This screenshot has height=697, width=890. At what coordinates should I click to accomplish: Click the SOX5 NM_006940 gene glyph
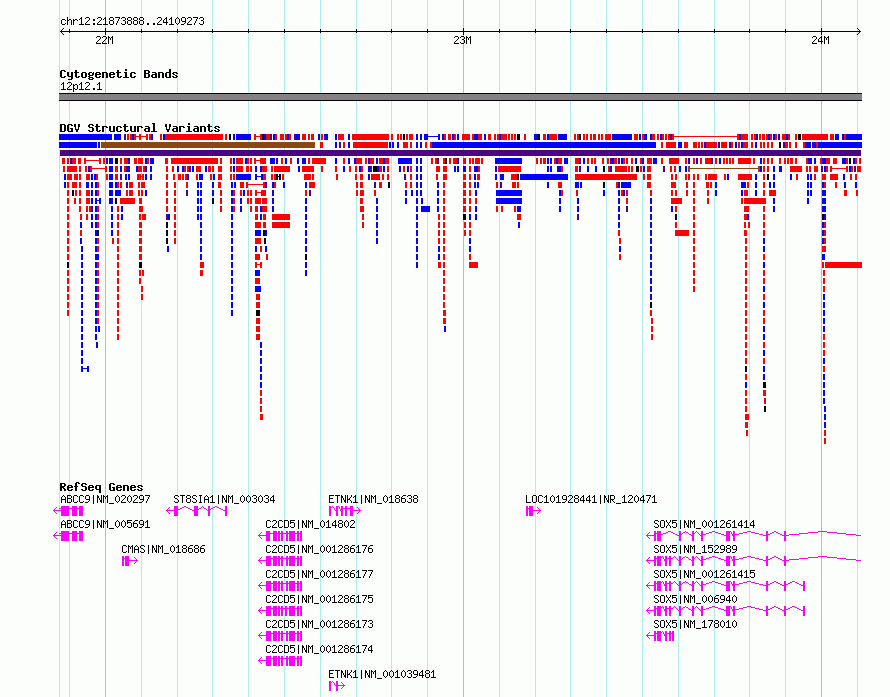pos(726,611)
